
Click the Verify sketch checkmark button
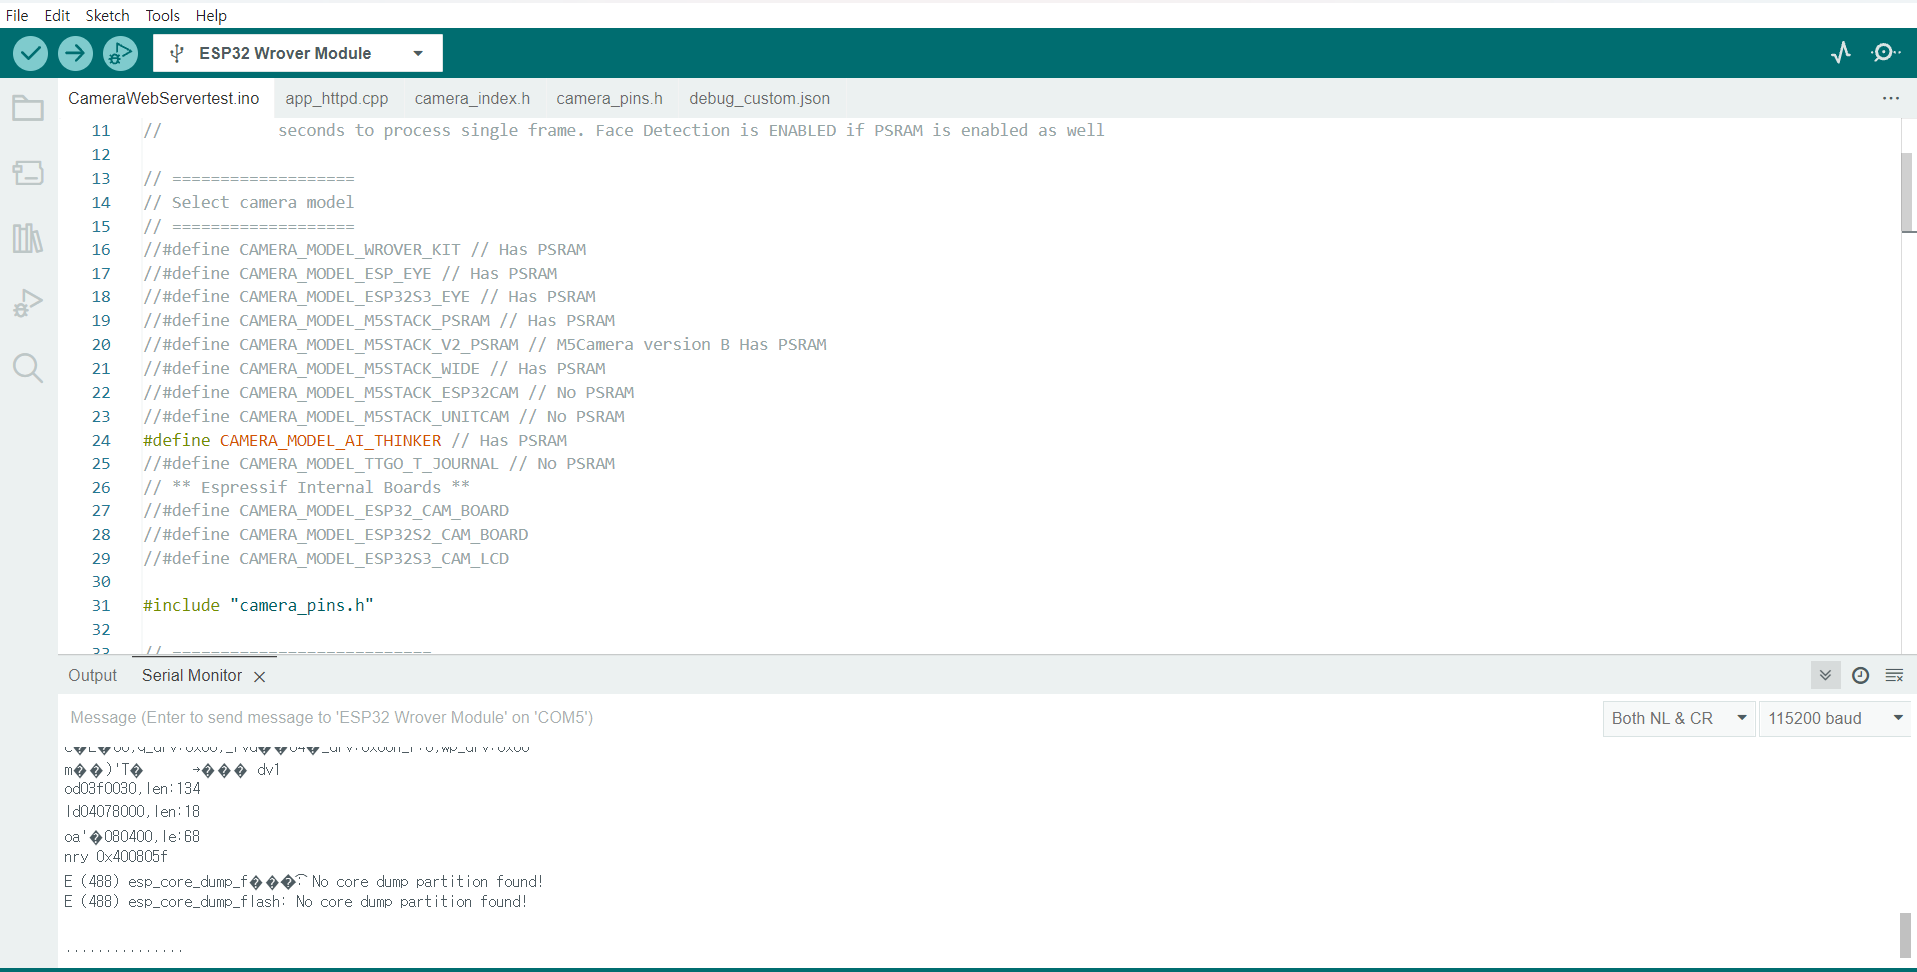[31, 53]
